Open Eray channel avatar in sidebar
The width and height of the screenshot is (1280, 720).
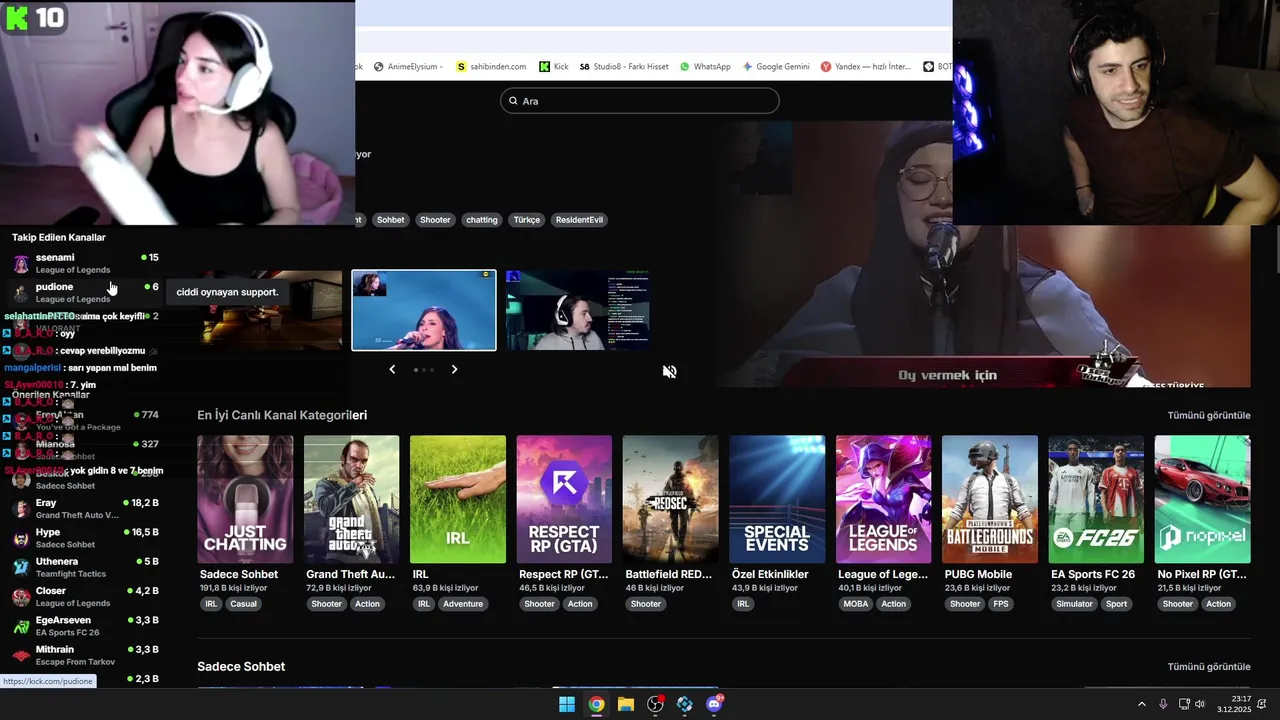tap(21, 509)
